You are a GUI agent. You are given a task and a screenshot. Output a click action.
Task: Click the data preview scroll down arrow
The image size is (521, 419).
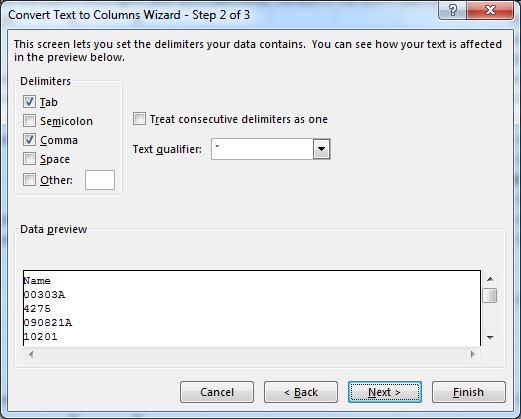(490, 338)
